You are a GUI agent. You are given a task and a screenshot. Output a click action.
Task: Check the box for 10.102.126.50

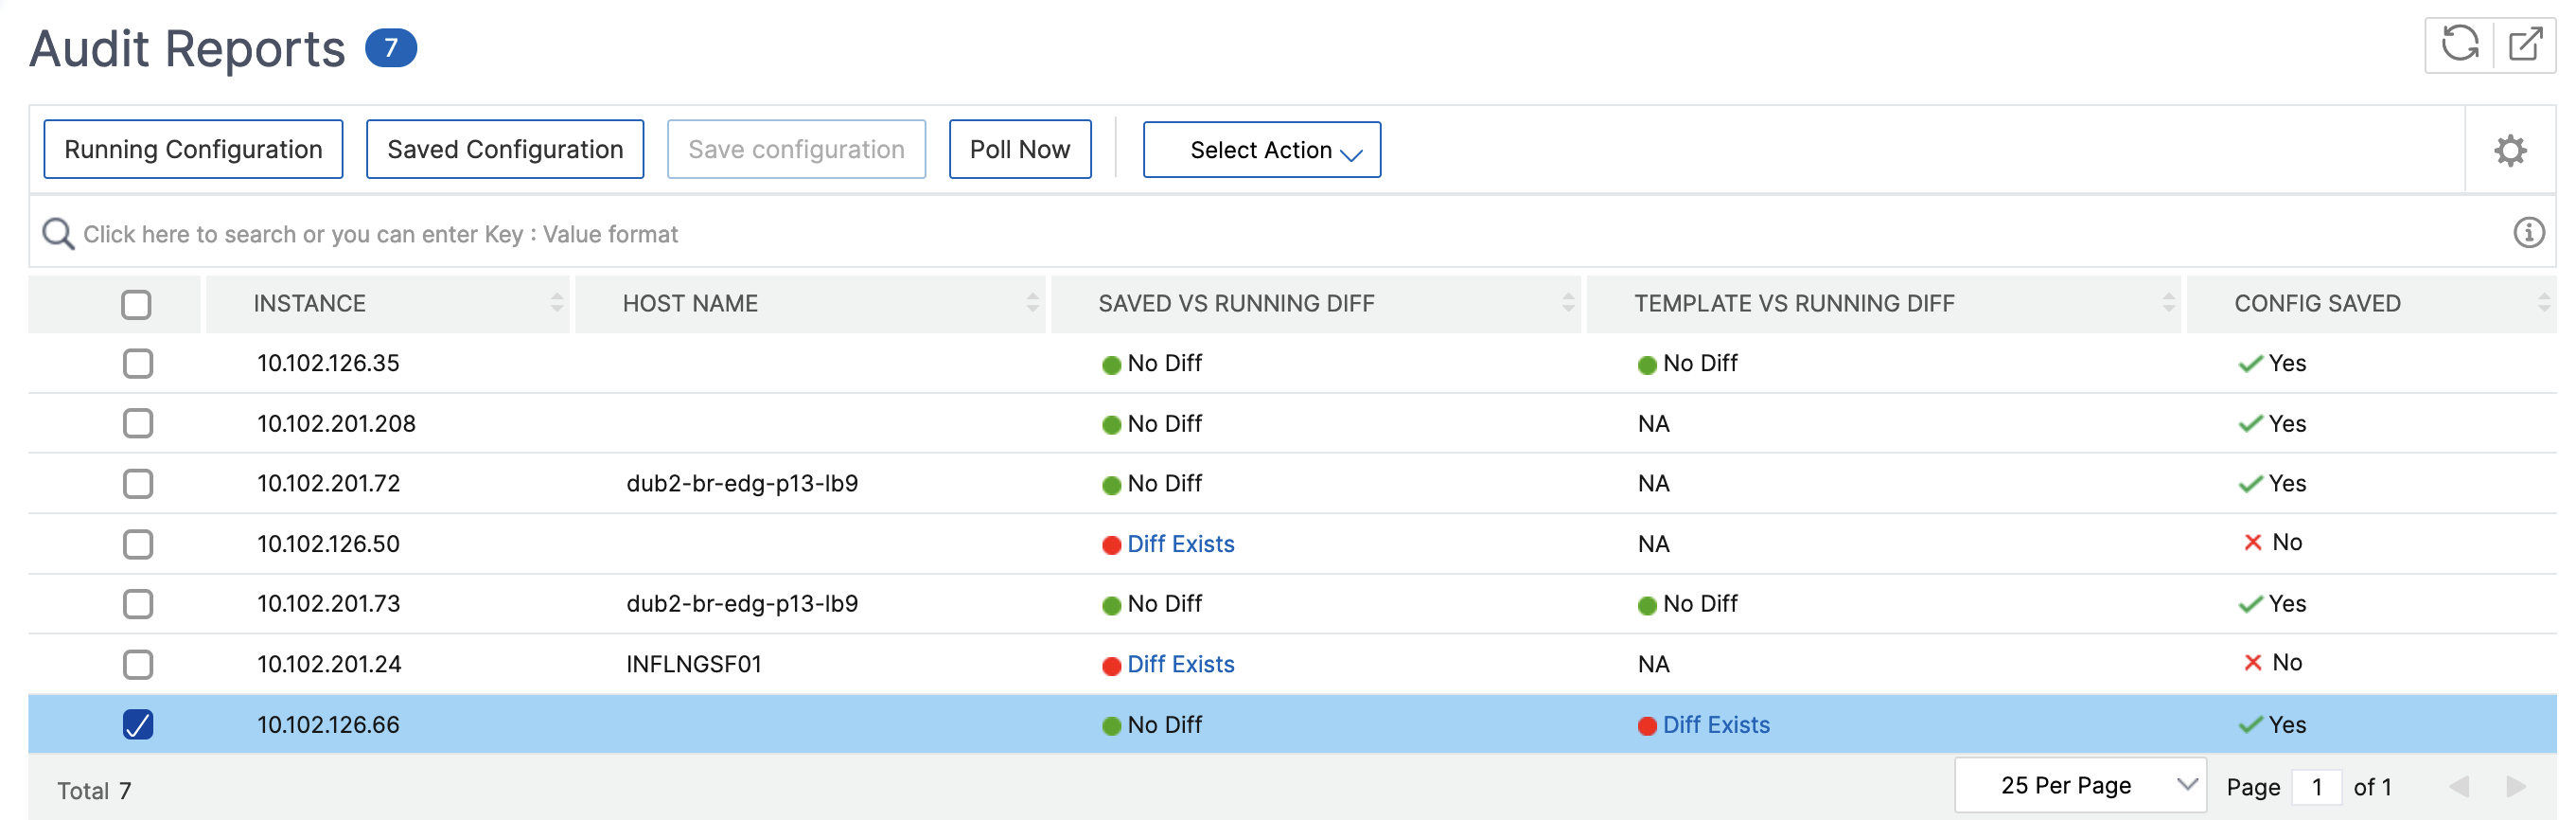coord(138,544)
